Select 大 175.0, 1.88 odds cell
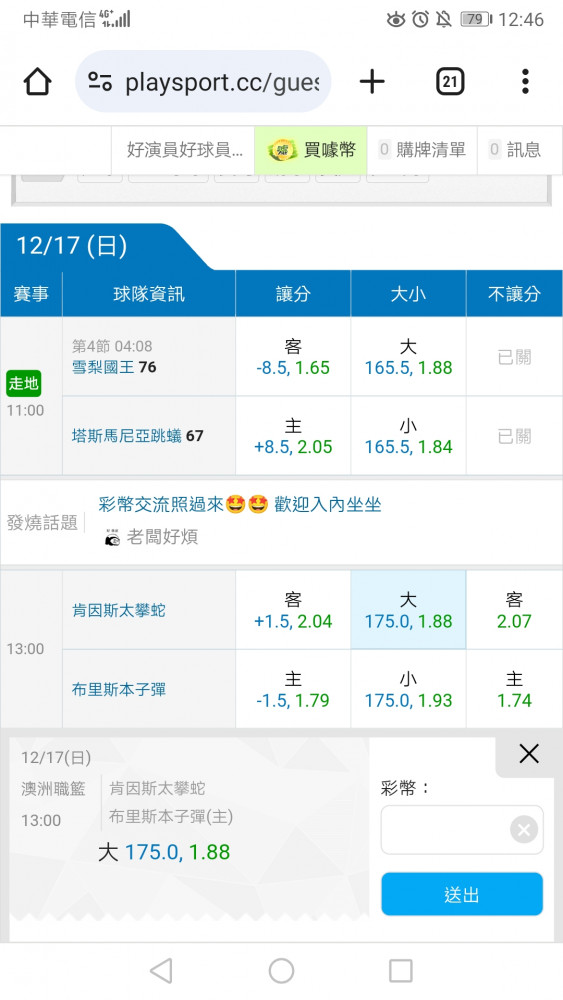The width and height of the screenshot is (563, 1000). pos(408,610)
